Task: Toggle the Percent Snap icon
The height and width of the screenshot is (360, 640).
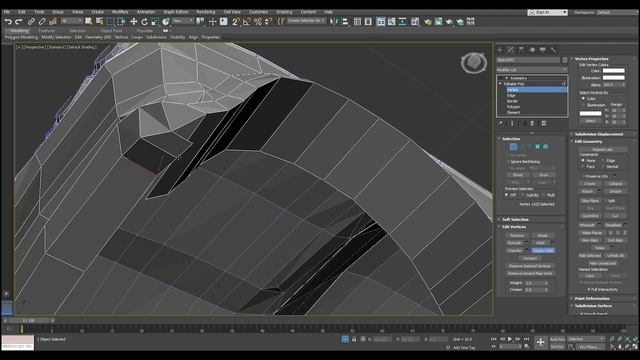Action: (258, 22)
